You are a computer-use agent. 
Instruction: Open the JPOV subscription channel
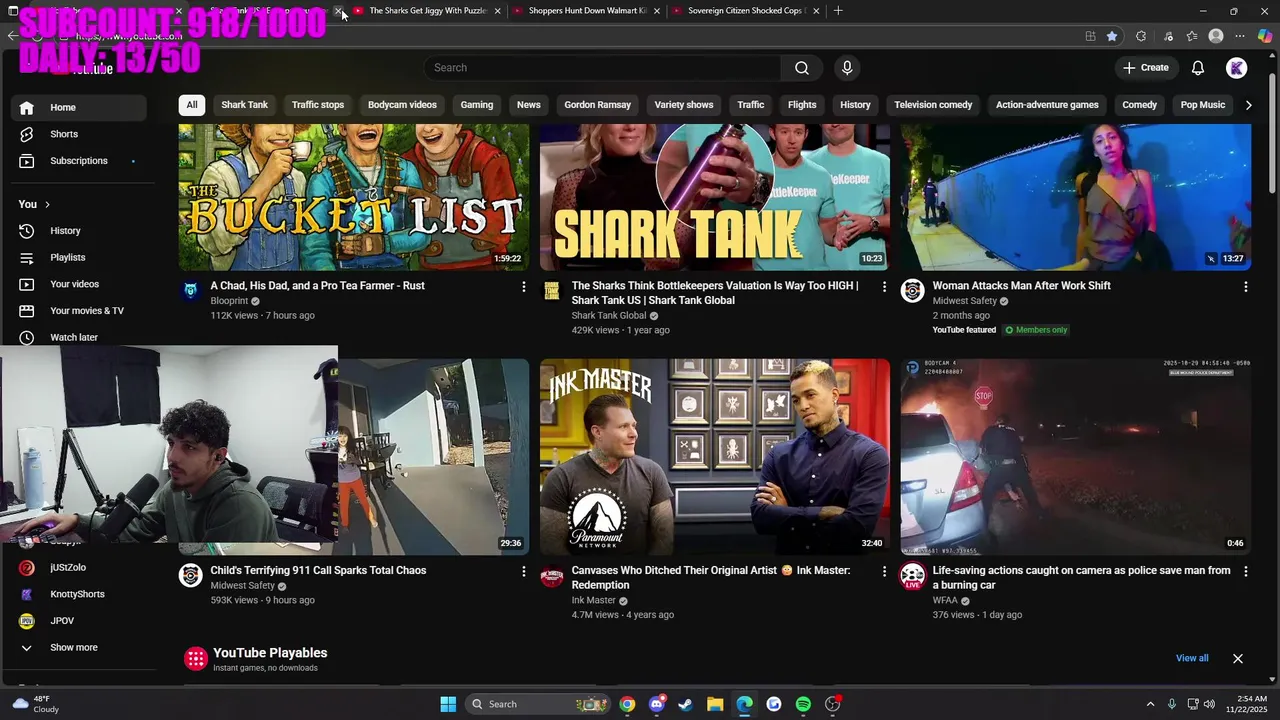coord(62,621)
